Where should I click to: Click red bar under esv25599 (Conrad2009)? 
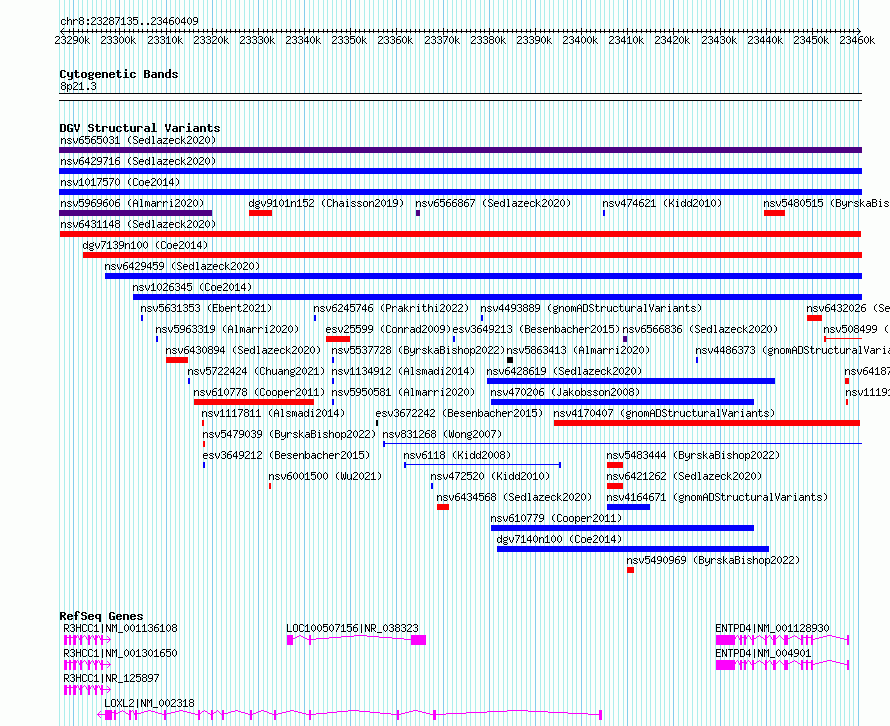point(338,339)
